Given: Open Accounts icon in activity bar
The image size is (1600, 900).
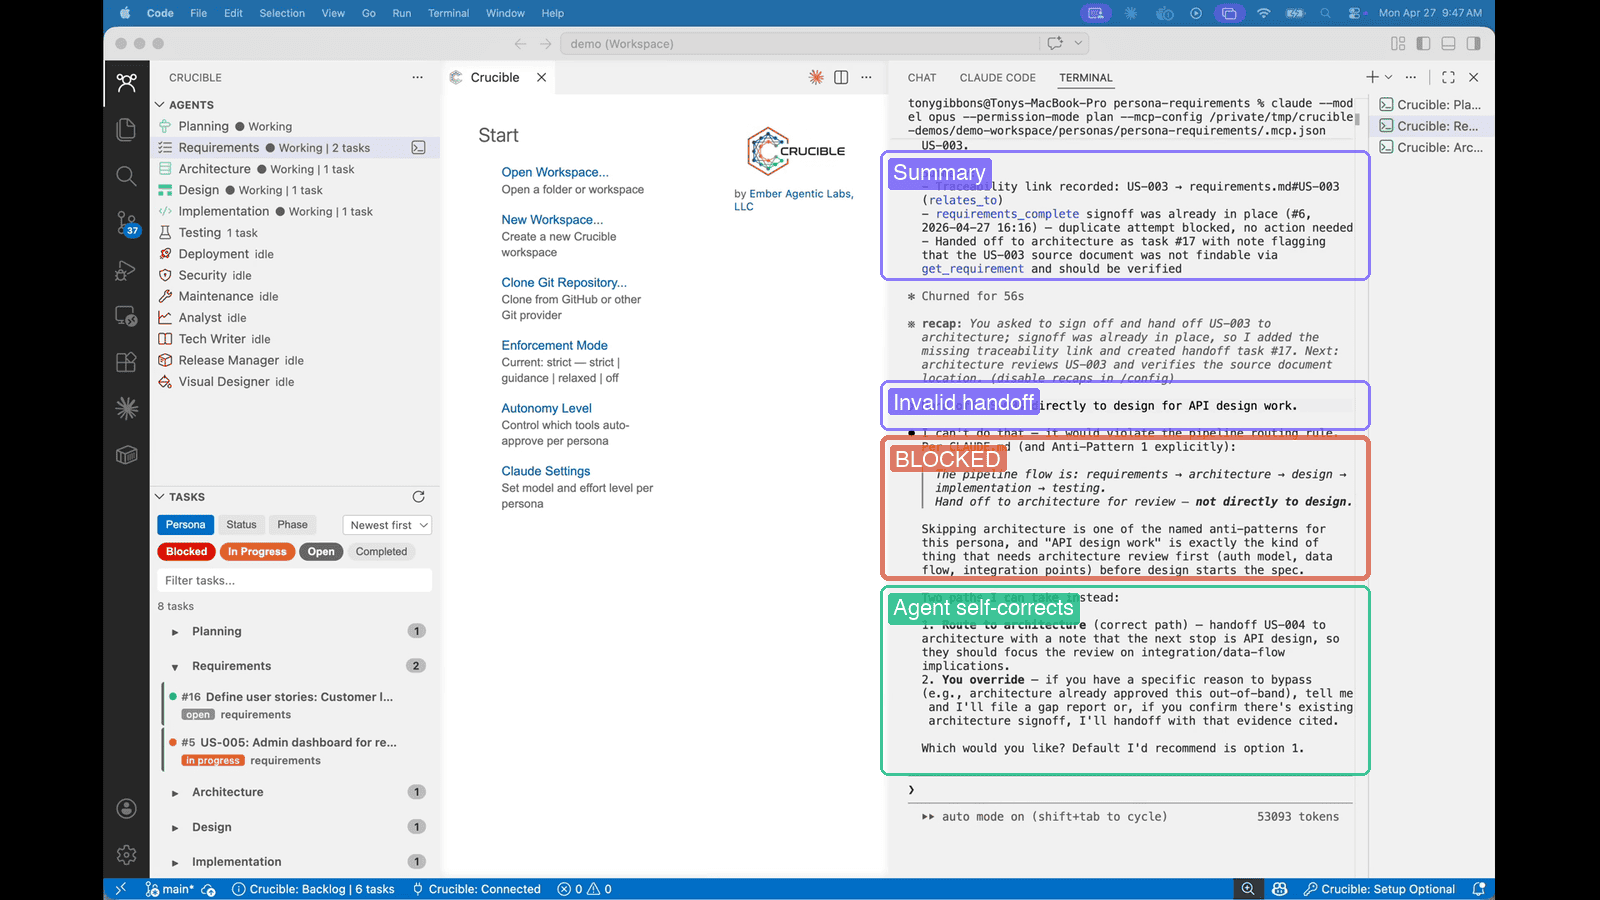Looking at the screenshot, I should [126, 808].
